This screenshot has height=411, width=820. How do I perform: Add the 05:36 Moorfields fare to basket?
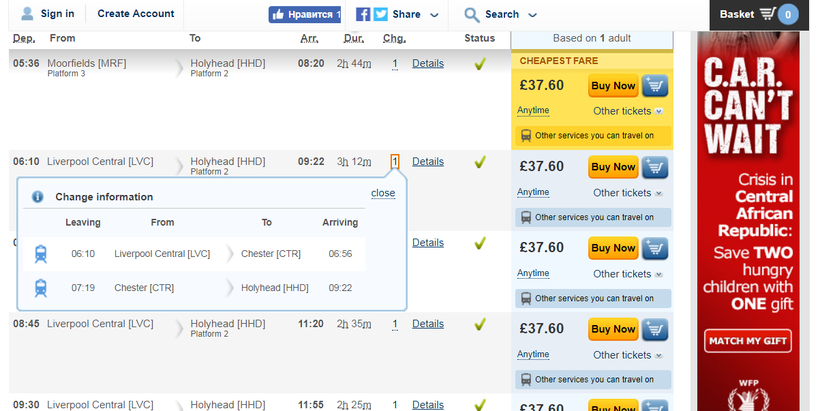[655, 86]
